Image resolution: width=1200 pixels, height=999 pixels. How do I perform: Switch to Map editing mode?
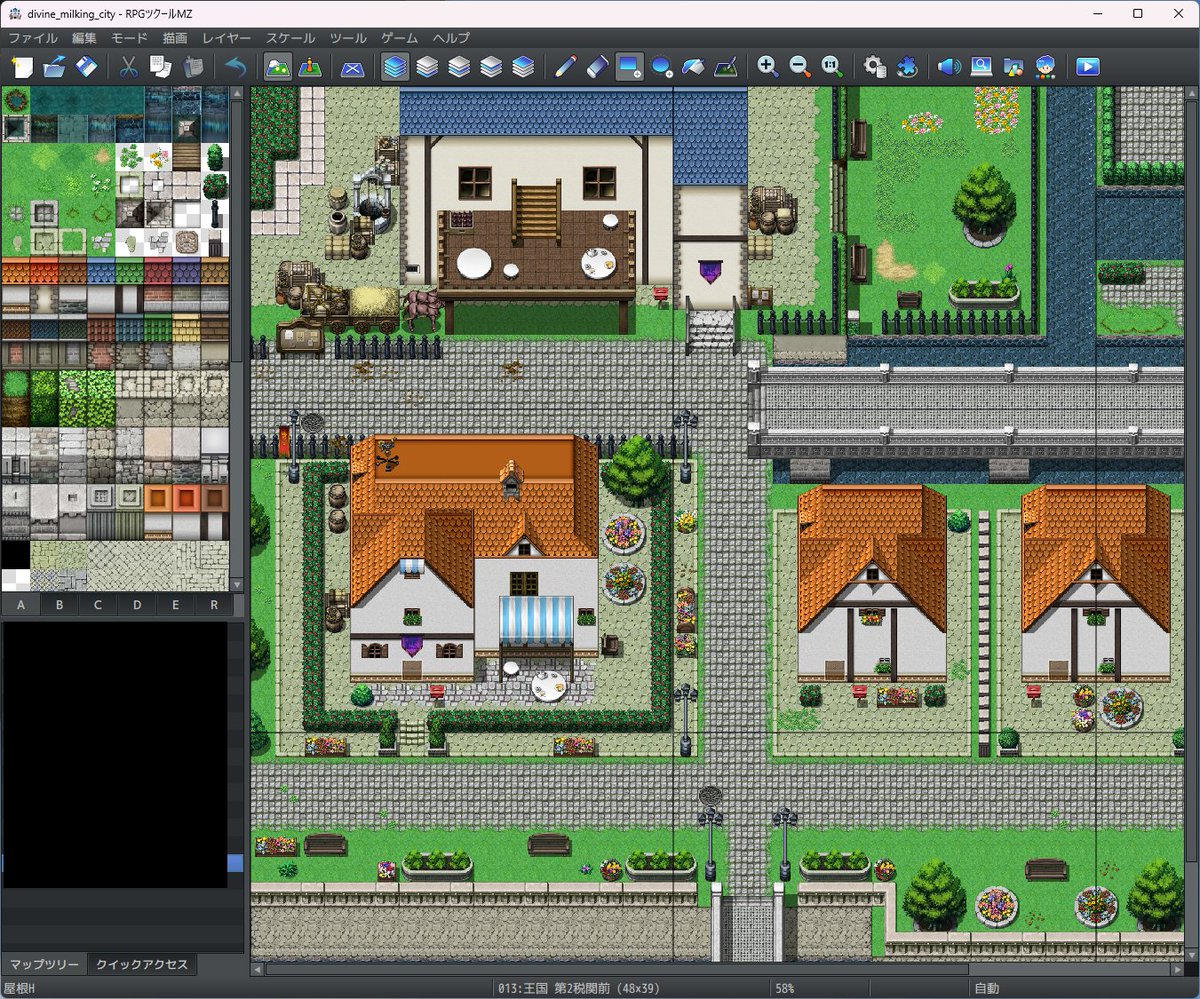[278, 67]
